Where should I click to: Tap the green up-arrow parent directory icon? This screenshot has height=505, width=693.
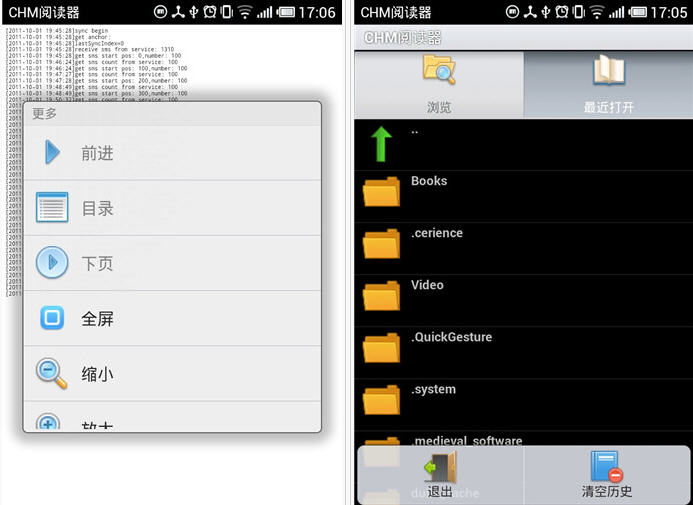pyautogui.click(x=381, y=144)
